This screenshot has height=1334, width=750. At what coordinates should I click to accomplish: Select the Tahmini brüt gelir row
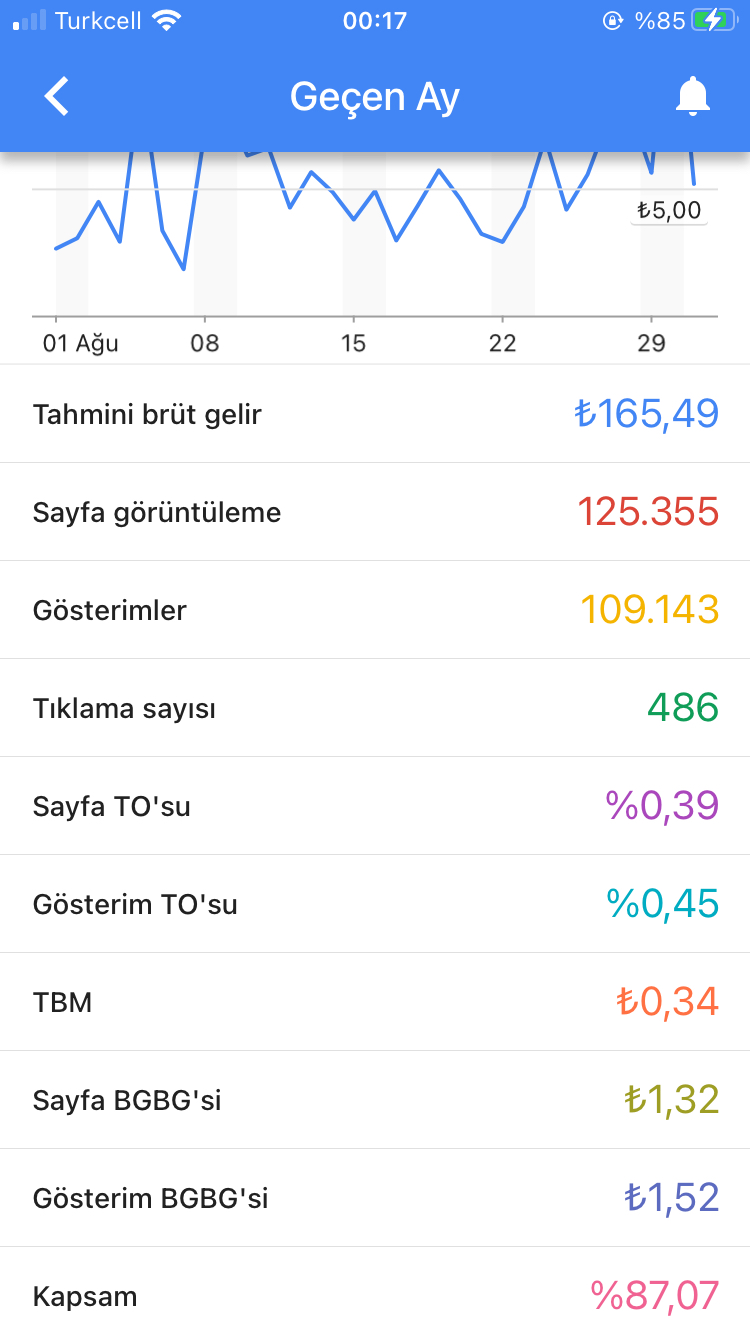coord(375,414)
